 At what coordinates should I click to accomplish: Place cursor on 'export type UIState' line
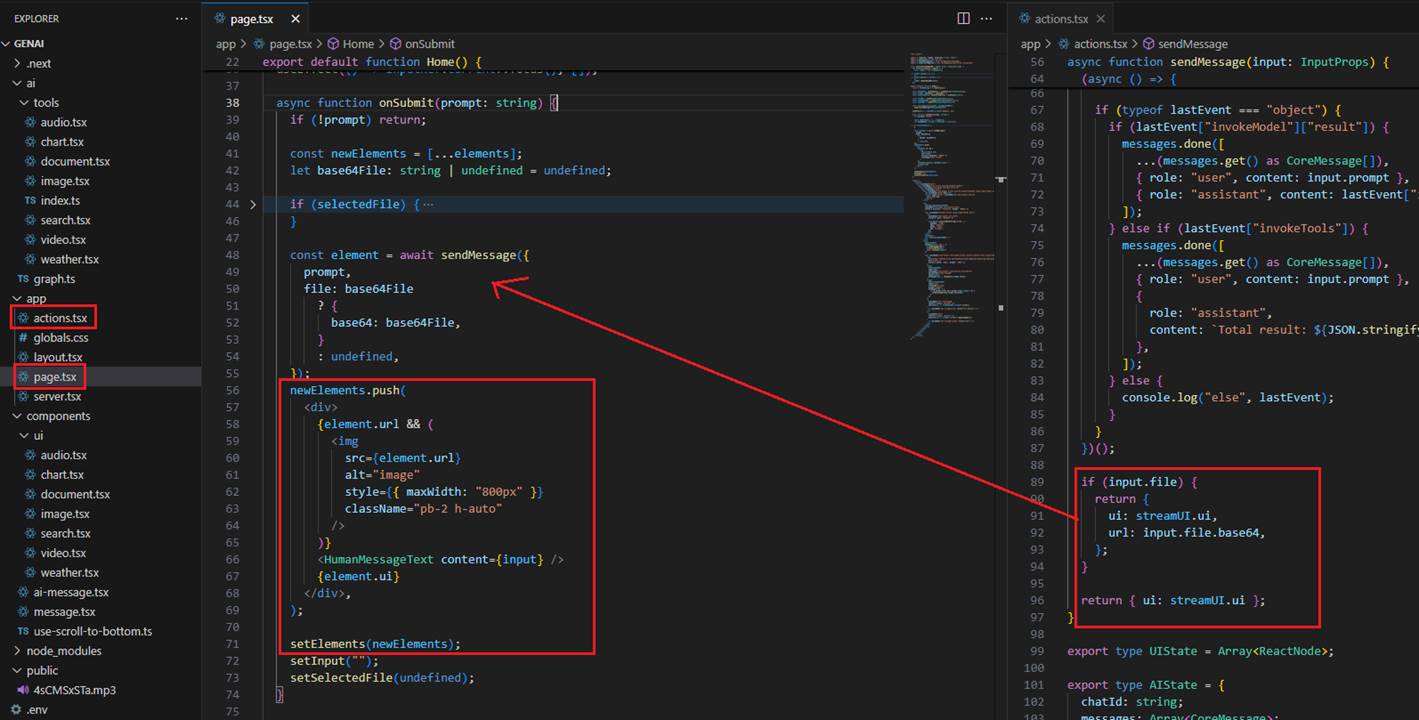1200,651
